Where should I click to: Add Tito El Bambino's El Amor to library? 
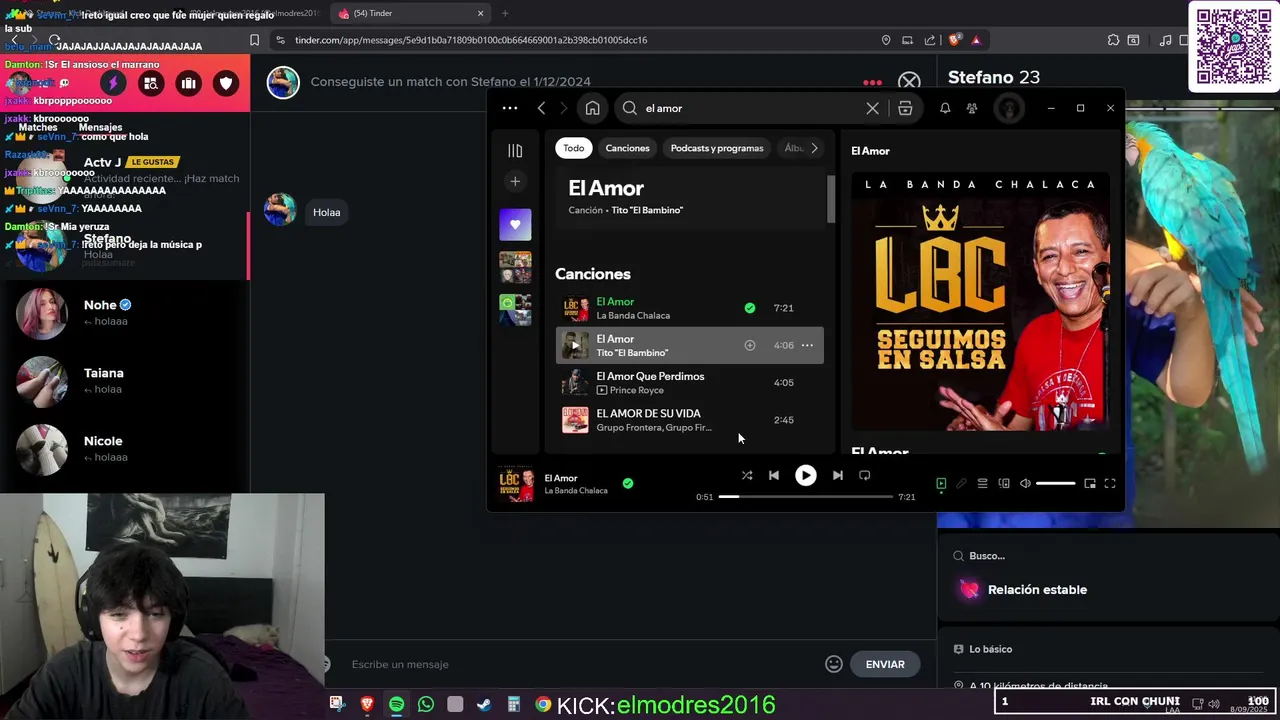[x=749, y=345]
